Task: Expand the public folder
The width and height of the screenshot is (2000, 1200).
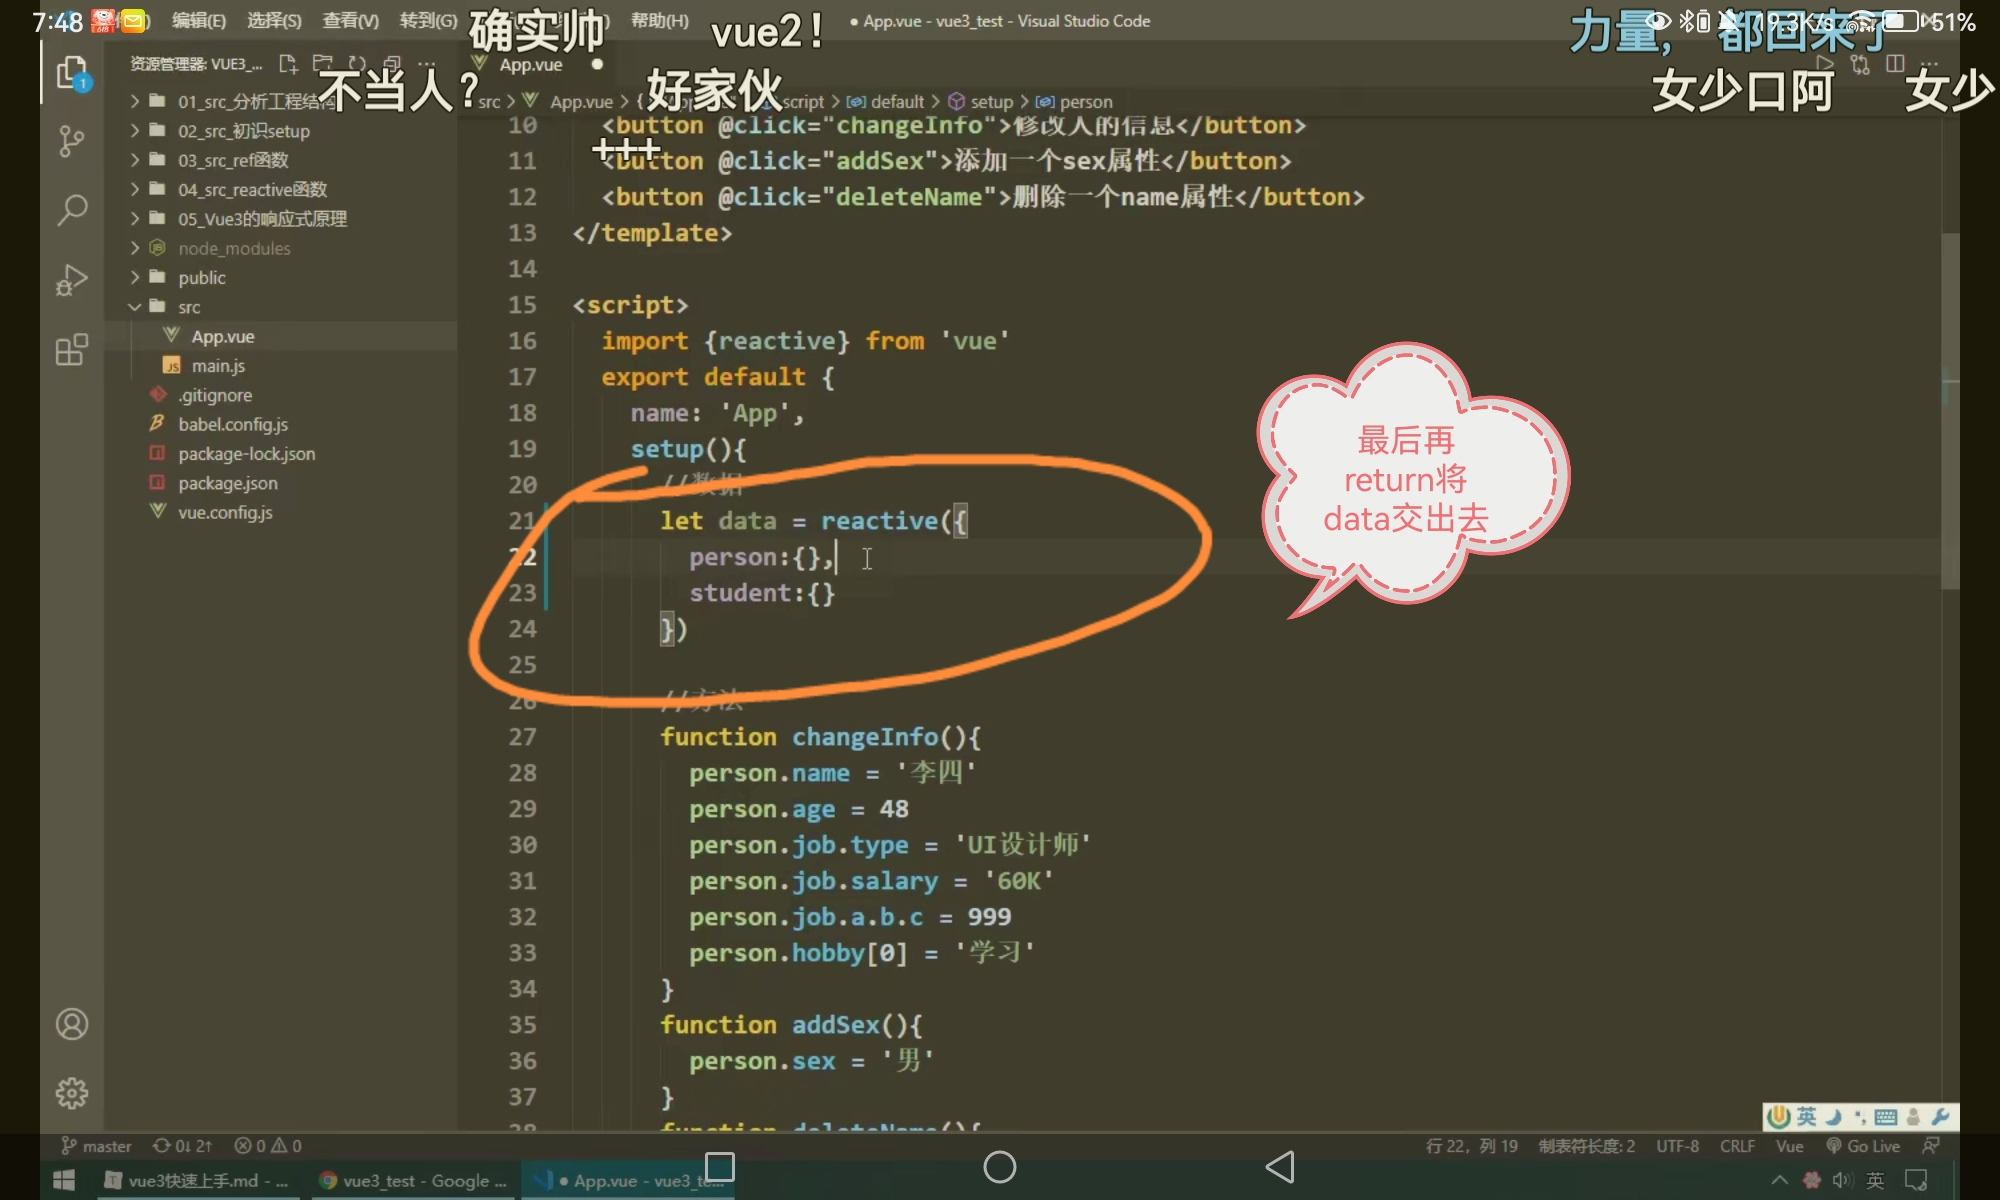Action: tap(201, 278)
